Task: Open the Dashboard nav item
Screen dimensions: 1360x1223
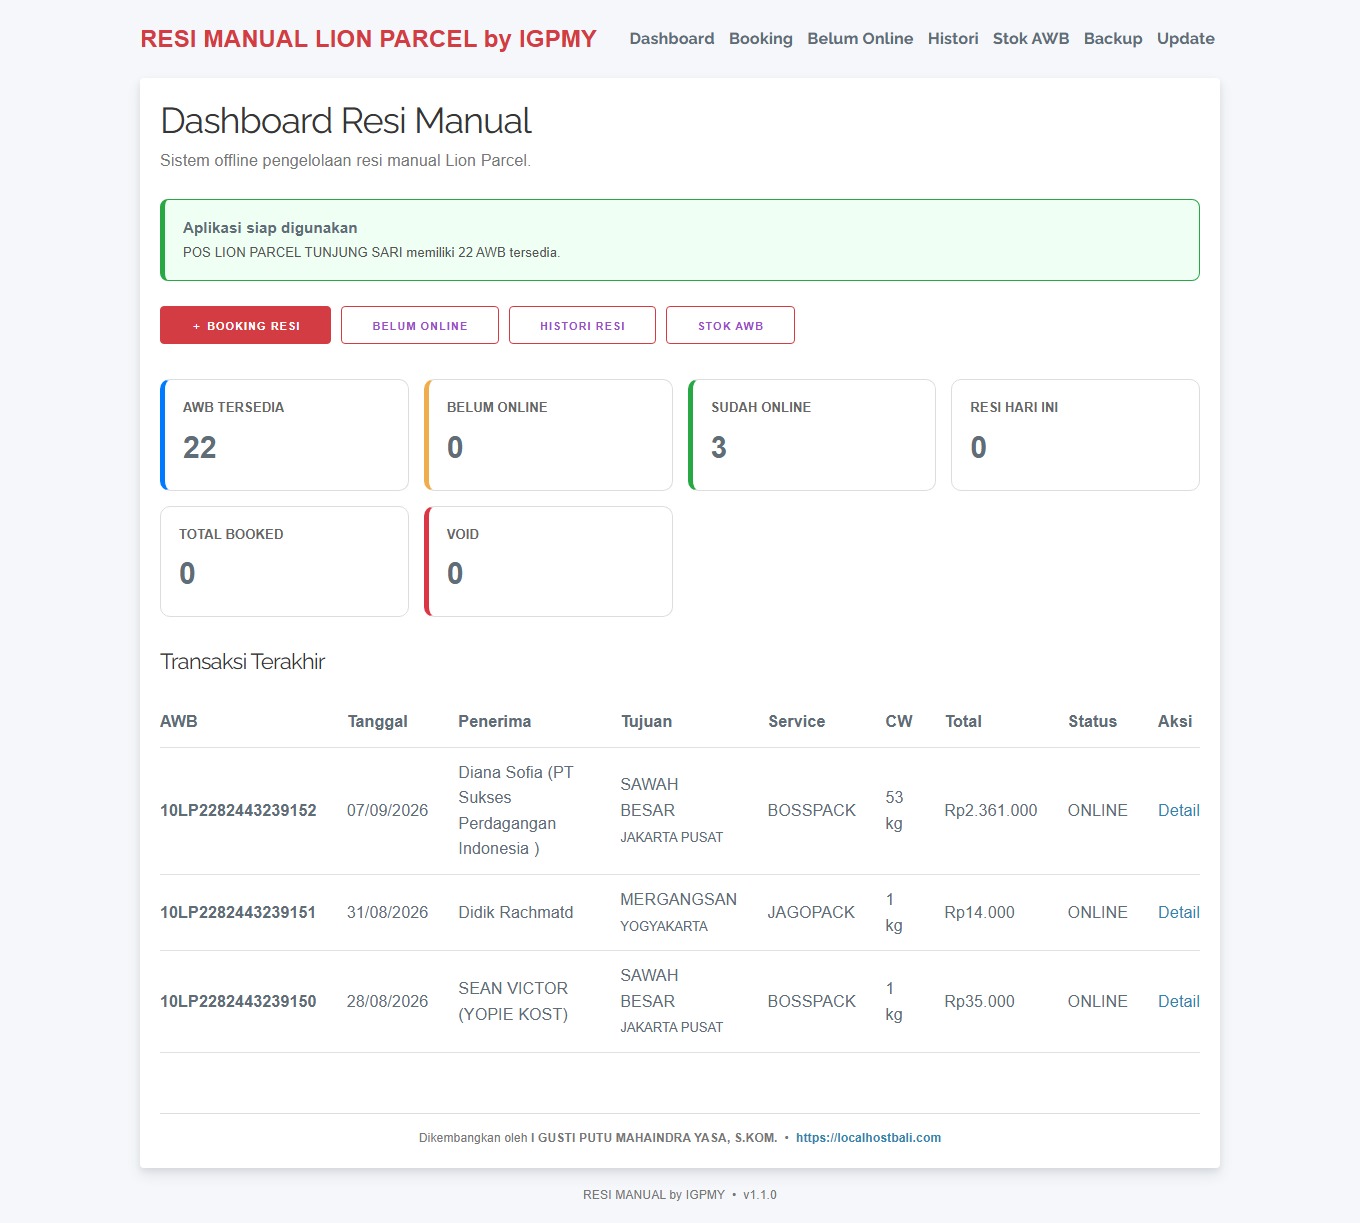Action: (x=672, y=39)
